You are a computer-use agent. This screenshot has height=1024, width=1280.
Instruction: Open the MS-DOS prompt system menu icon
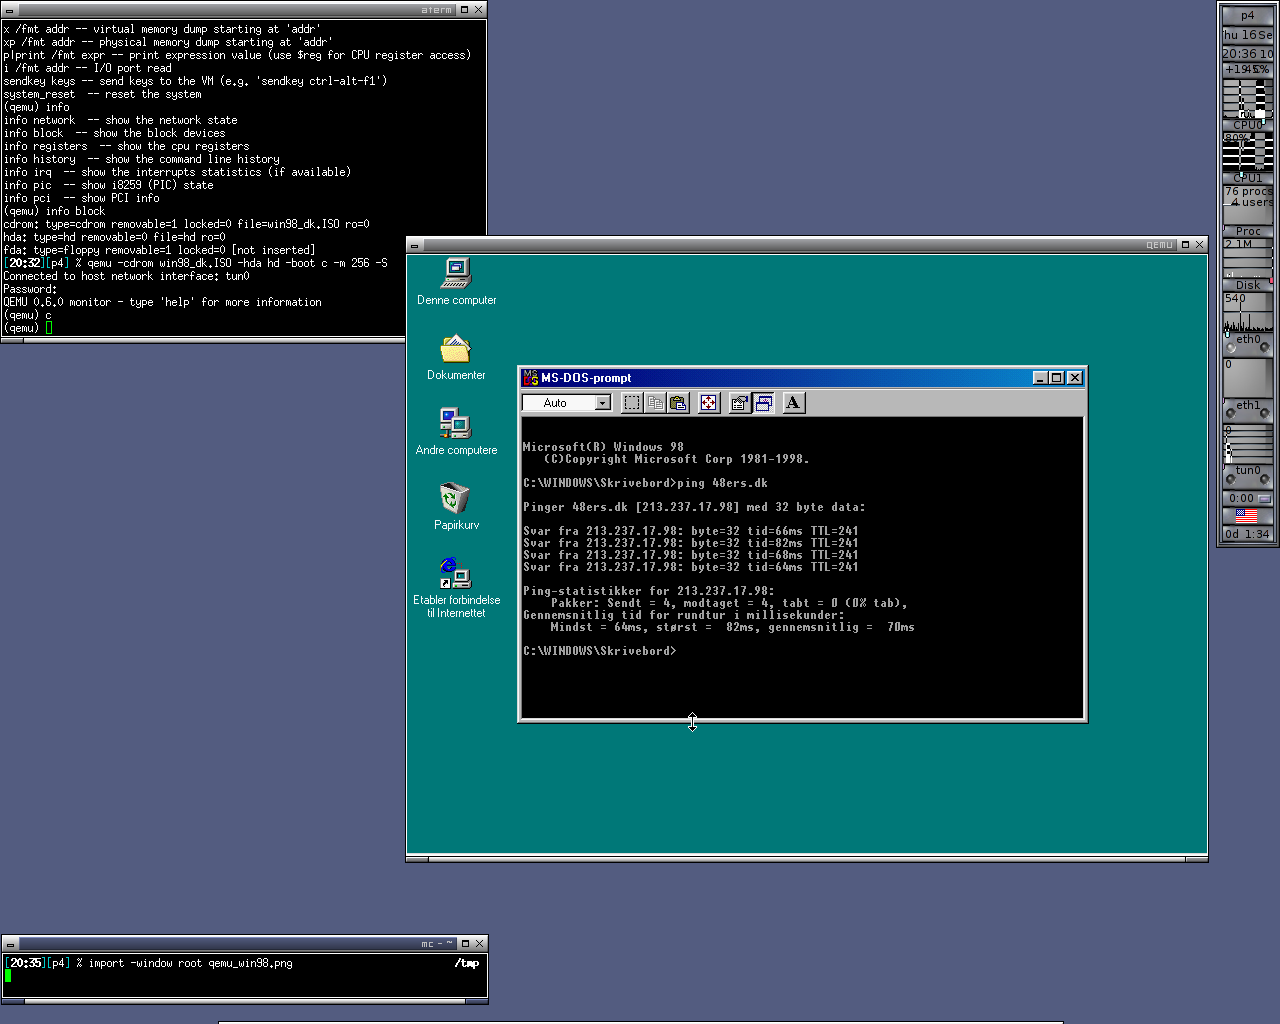(x=530, y=378)
